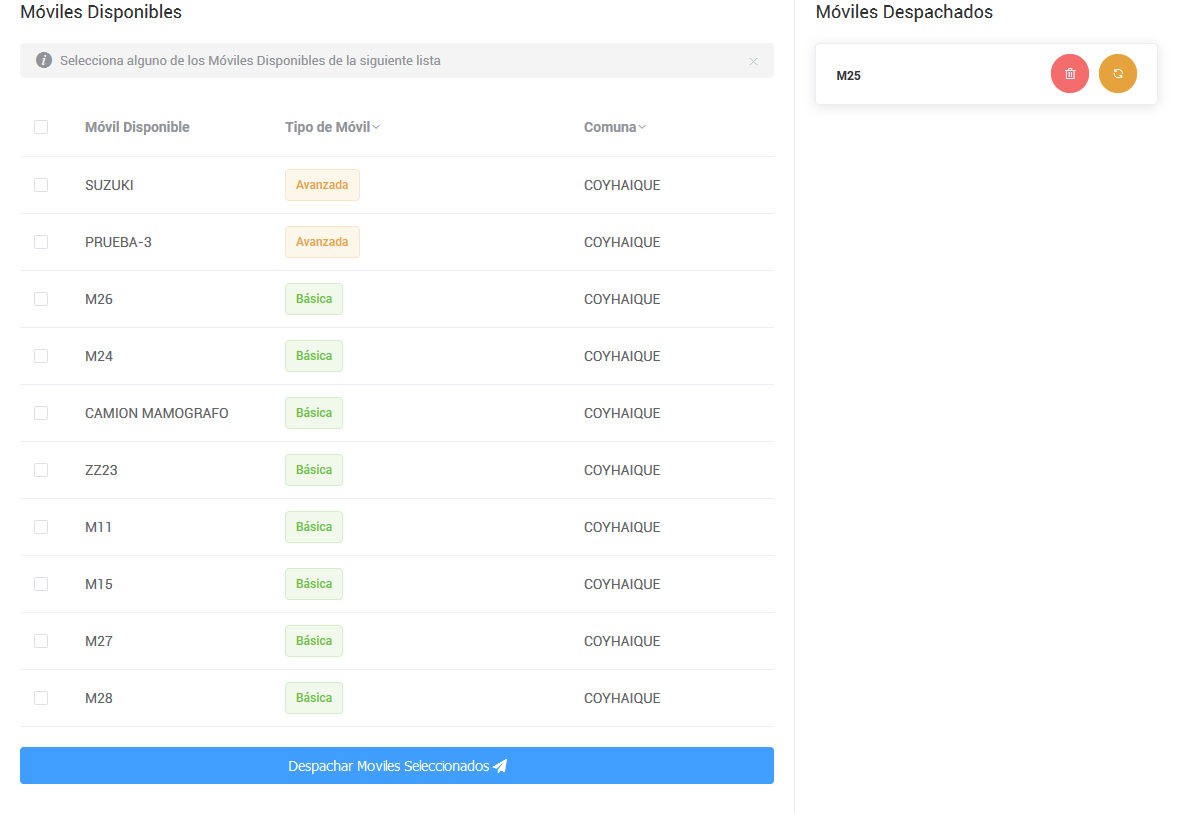Mark the CAMION MAMOGRAFO checkbox
Image resolution: width=1193 pixels, height=813 pixels.
(41, 413)
